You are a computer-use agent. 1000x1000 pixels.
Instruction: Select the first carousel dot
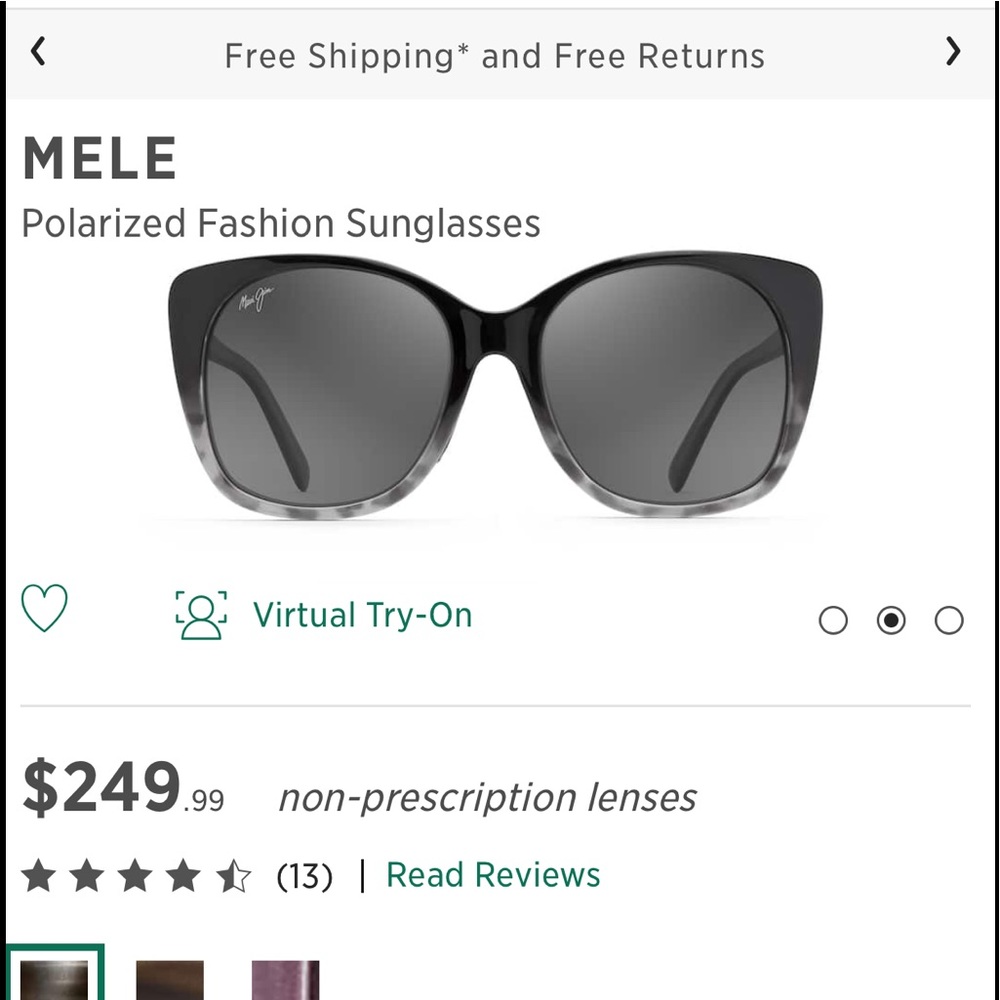pyautogui.click(x=835, y=620)
